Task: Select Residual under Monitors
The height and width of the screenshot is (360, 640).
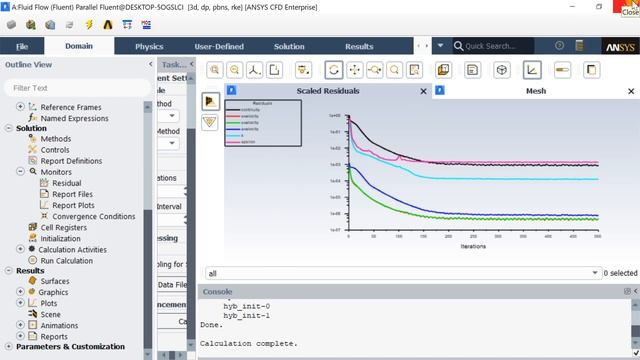Action: click(x=67, y=183)
